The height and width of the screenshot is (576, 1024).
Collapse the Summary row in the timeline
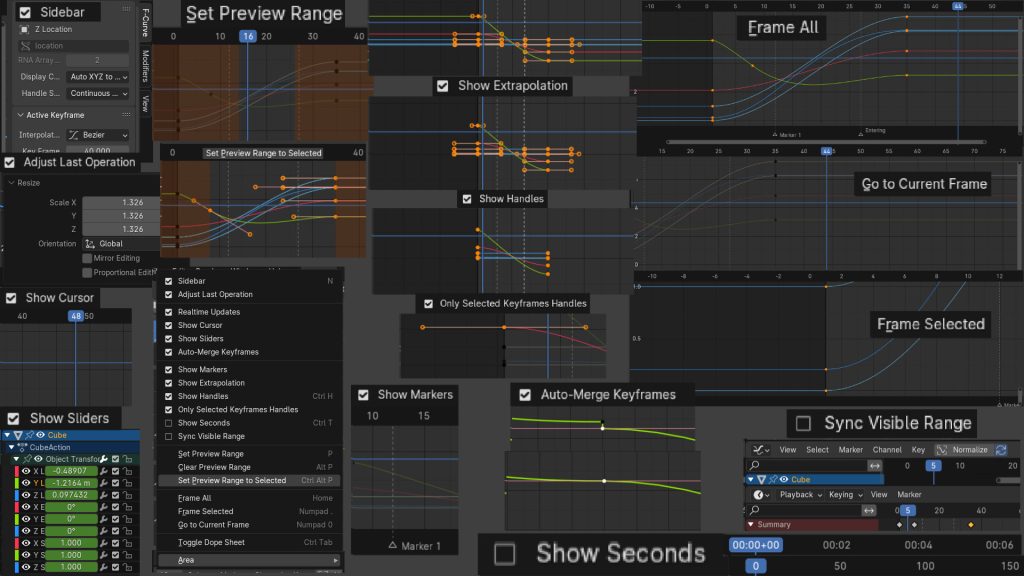tap(752, 524)
